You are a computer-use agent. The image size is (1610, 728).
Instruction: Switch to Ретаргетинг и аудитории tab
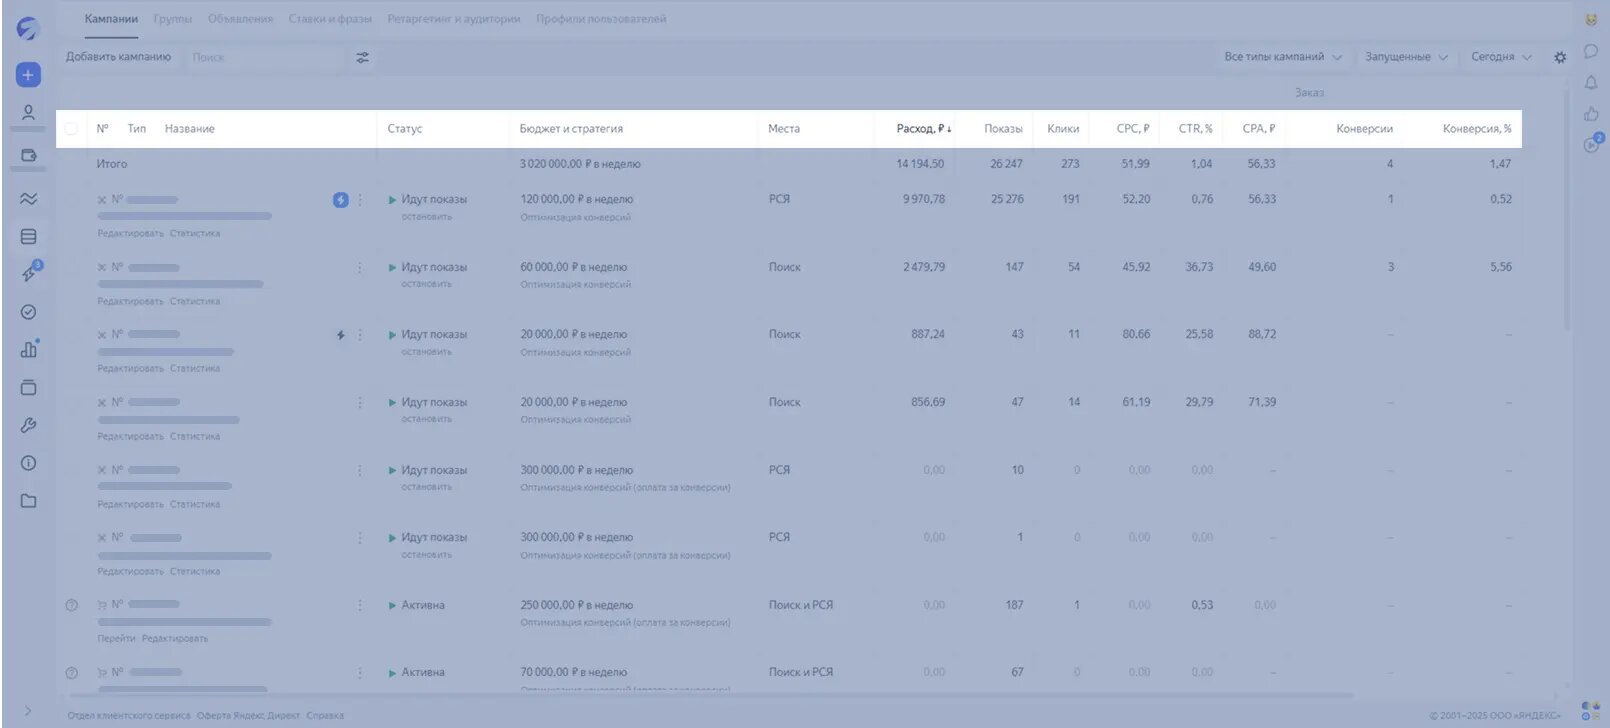454,19
